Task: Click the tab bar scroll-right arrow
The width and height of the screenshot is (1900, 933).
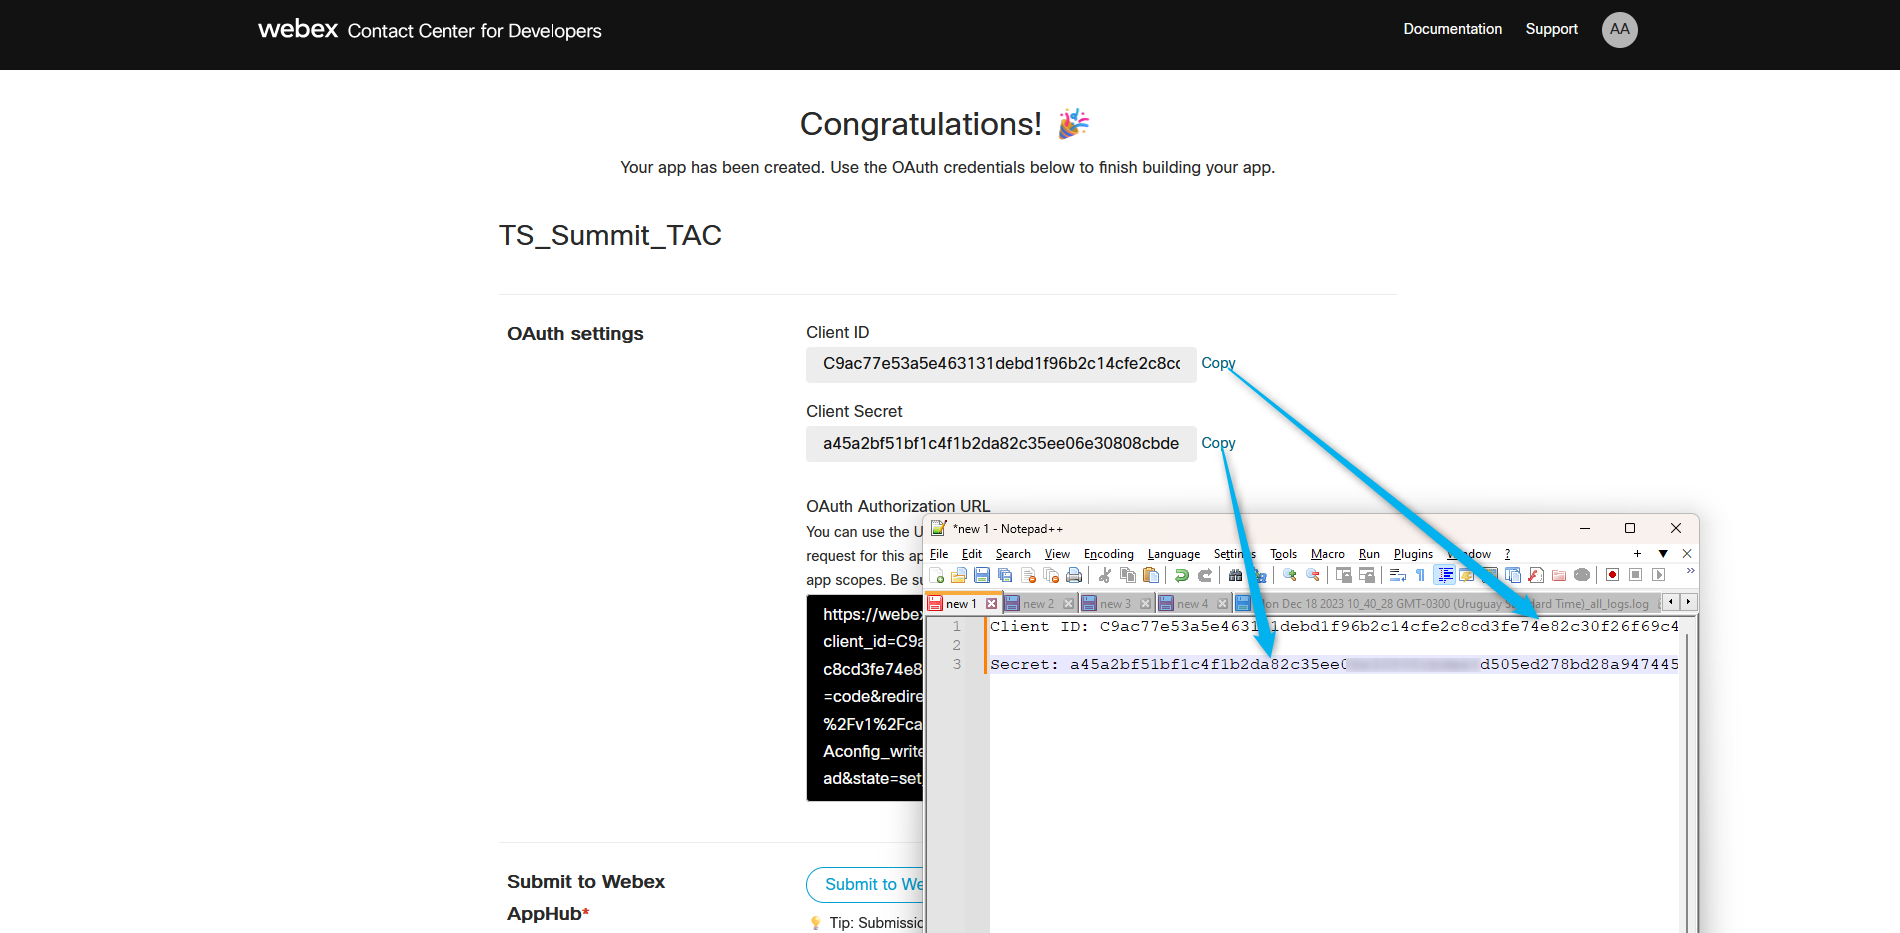Action: pyautogui.click(x=1689, y=602)
